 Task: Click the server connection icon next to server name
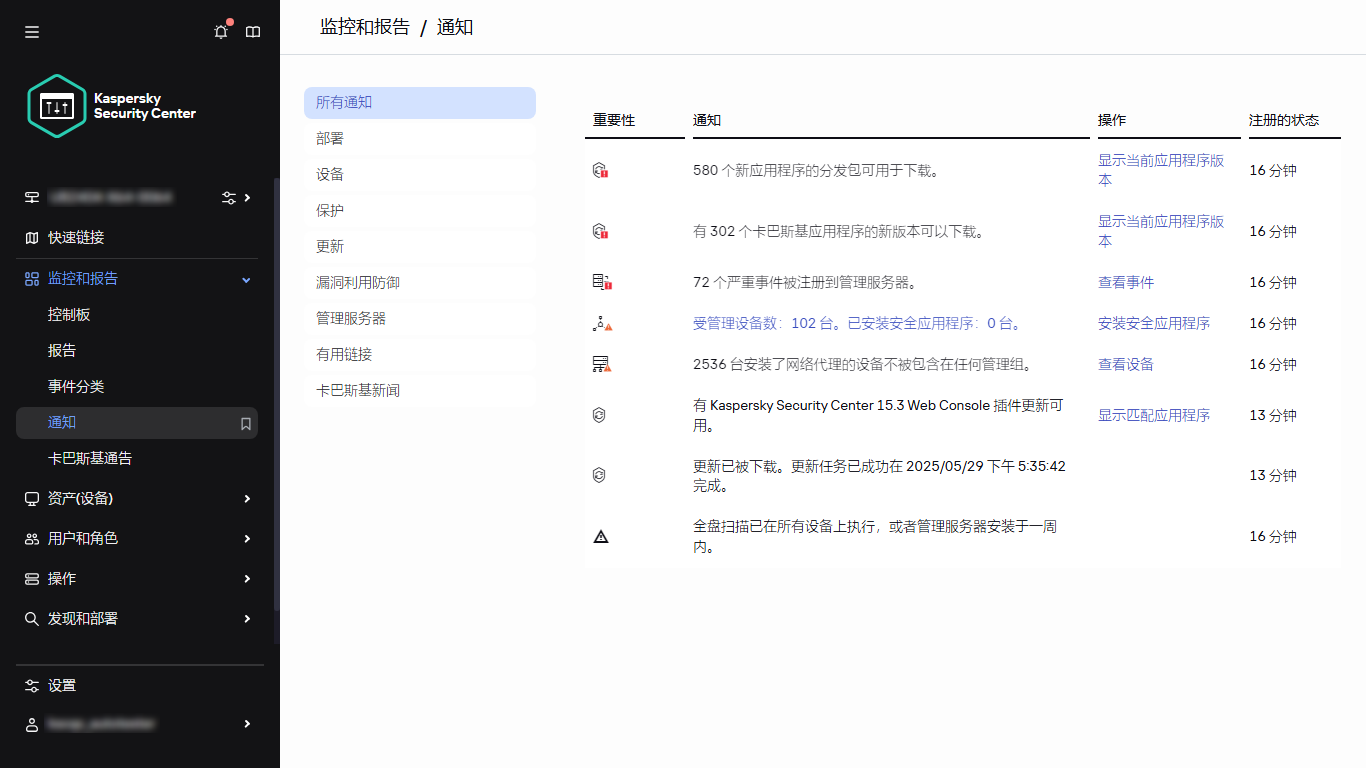point(228,198)
